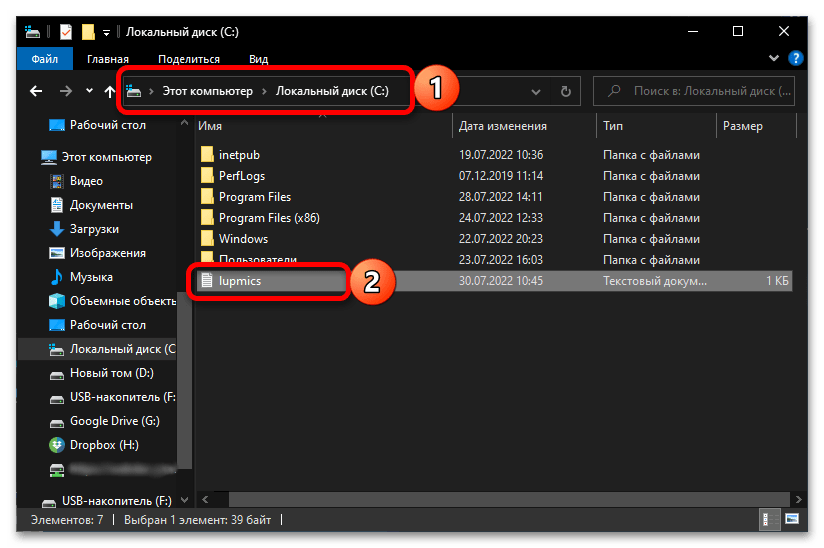This screenshot has width=824, height=548.
Task: Open Customize Quick Access Toolbar dropdown
Action: click(x=106, y=32)
